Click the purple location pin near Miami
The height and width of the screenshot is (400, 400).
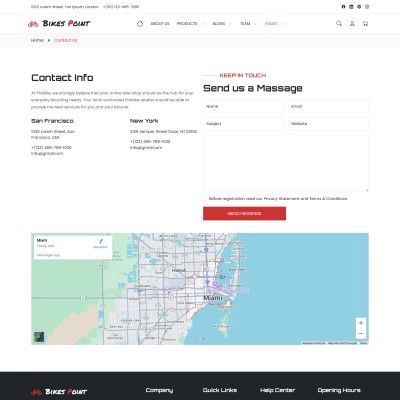(215, 284)
